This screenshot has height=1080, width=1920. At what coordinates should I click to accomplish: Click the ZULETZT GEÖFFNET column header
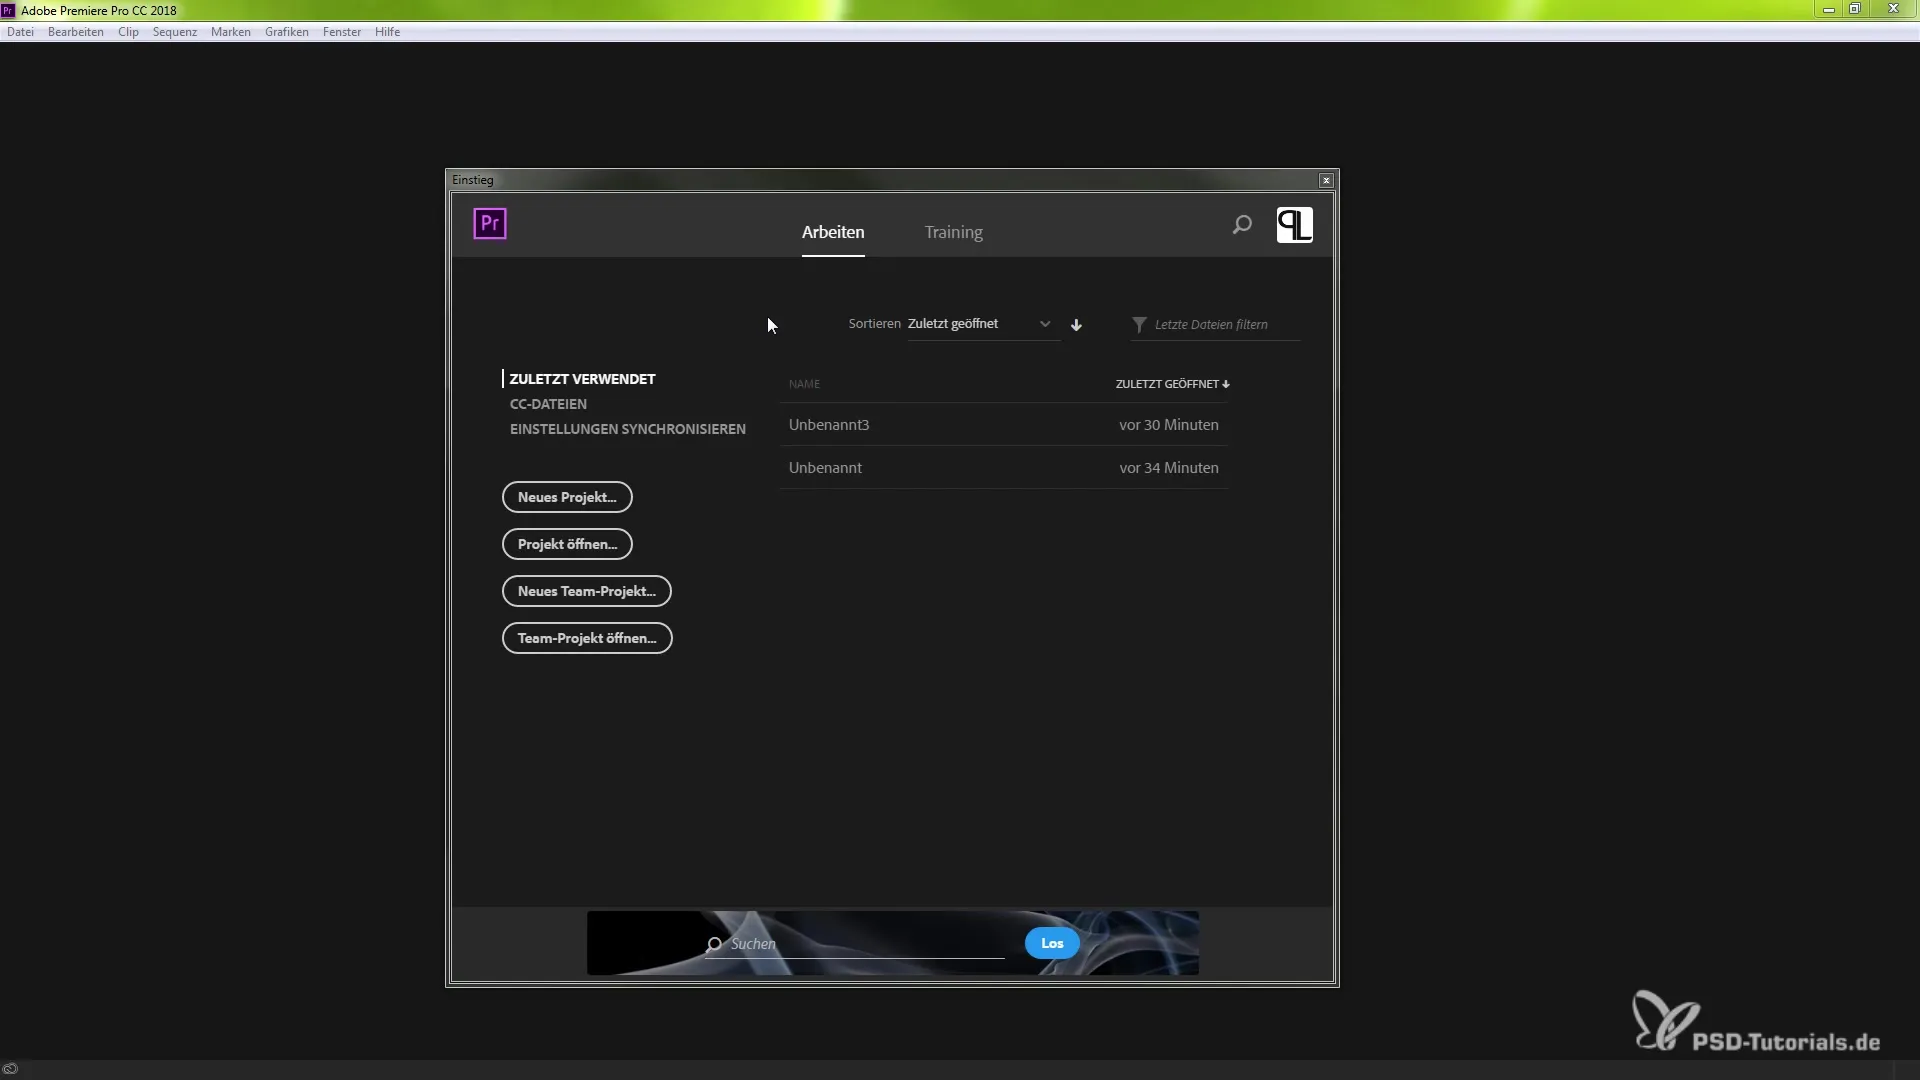tap(1172, 384)
